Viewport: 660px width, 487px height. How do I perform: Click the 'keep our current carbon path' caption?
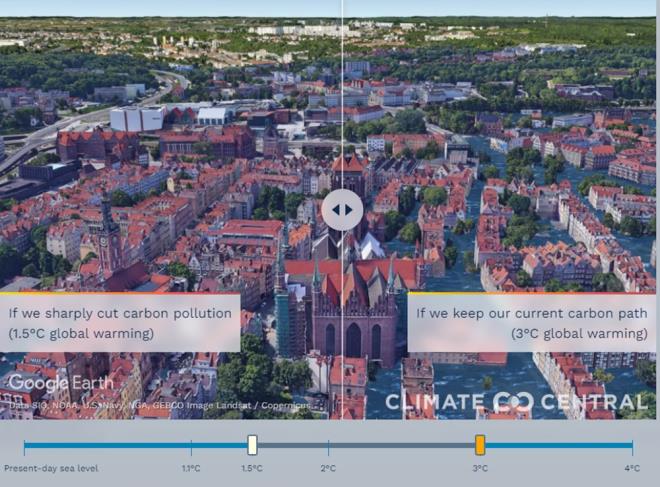click(531, 323)
